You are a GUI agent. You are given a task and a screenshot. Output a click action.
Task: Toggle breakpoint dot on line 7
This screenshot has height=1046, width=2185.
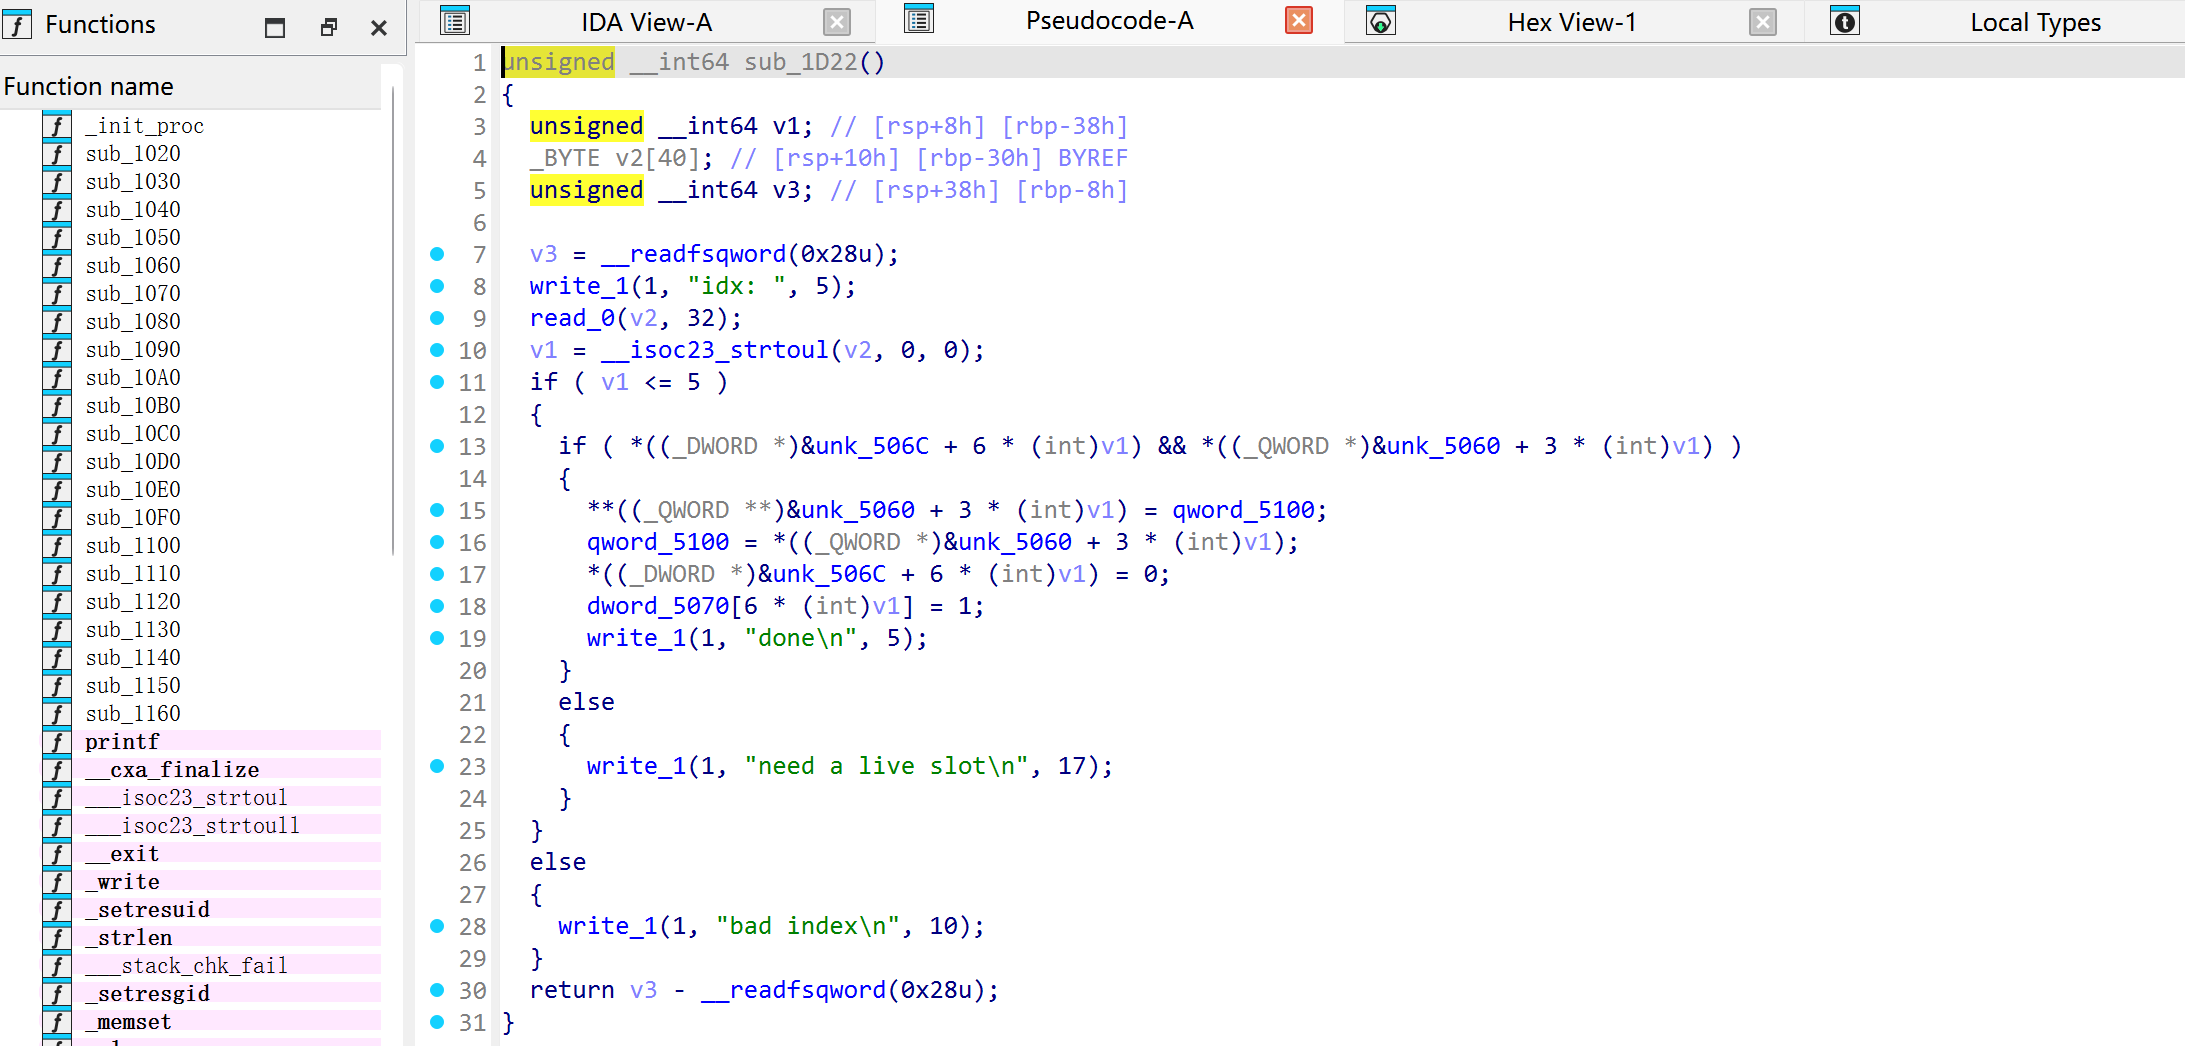click(x=437, y=254)
